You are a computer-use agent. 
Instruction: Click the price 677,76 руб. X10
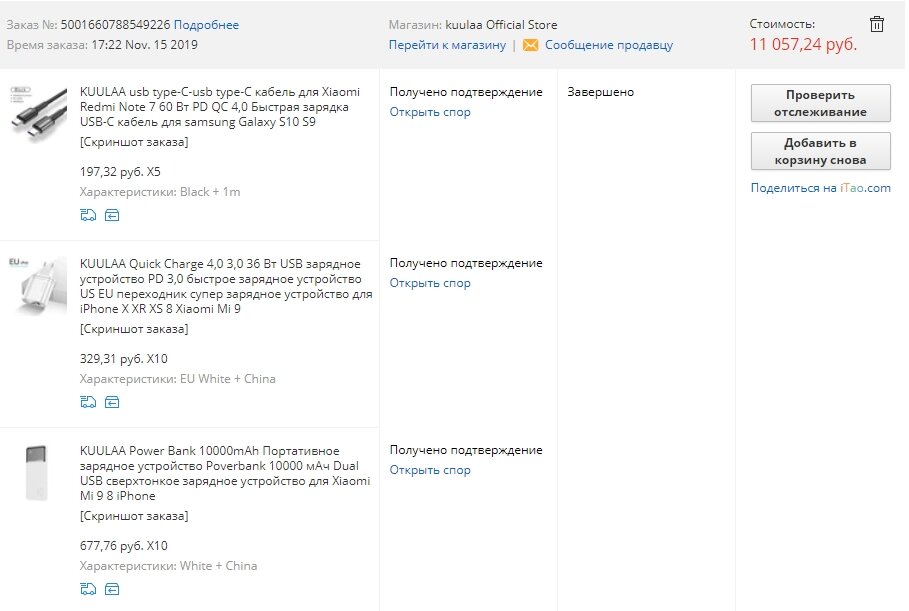[123, 546]
